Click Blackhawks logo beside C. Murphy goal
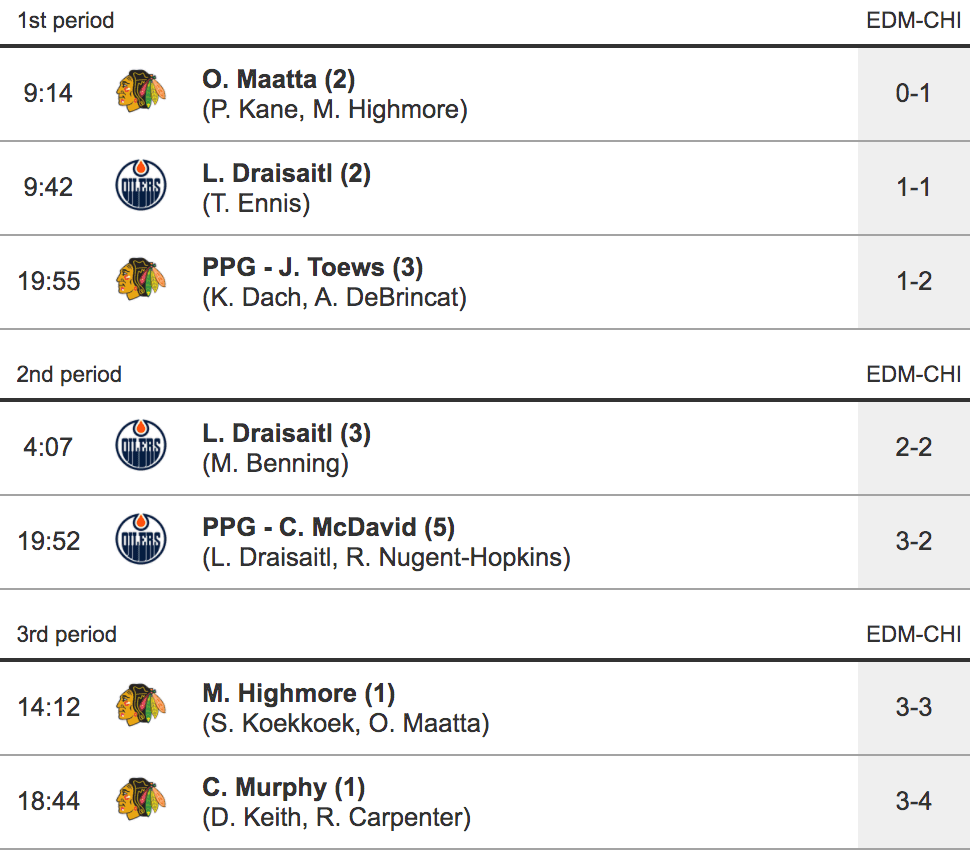 (x=140, y=801)
